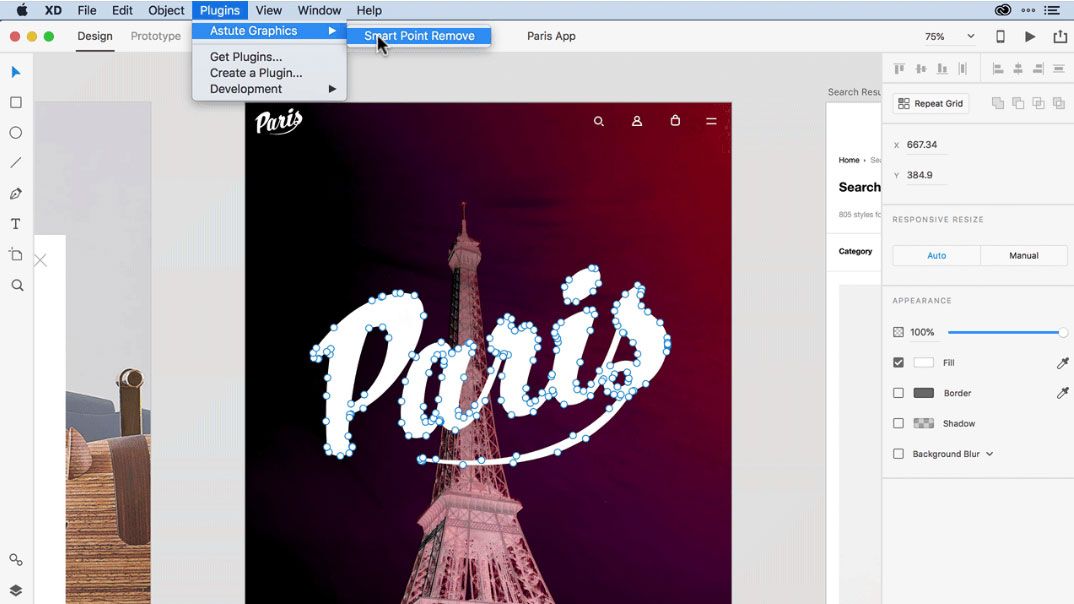The width and height of the screenshot is (1074, 604).
Task: Click the desktop preview play button
Action: pyautogui.click(x=1029, y=36)
